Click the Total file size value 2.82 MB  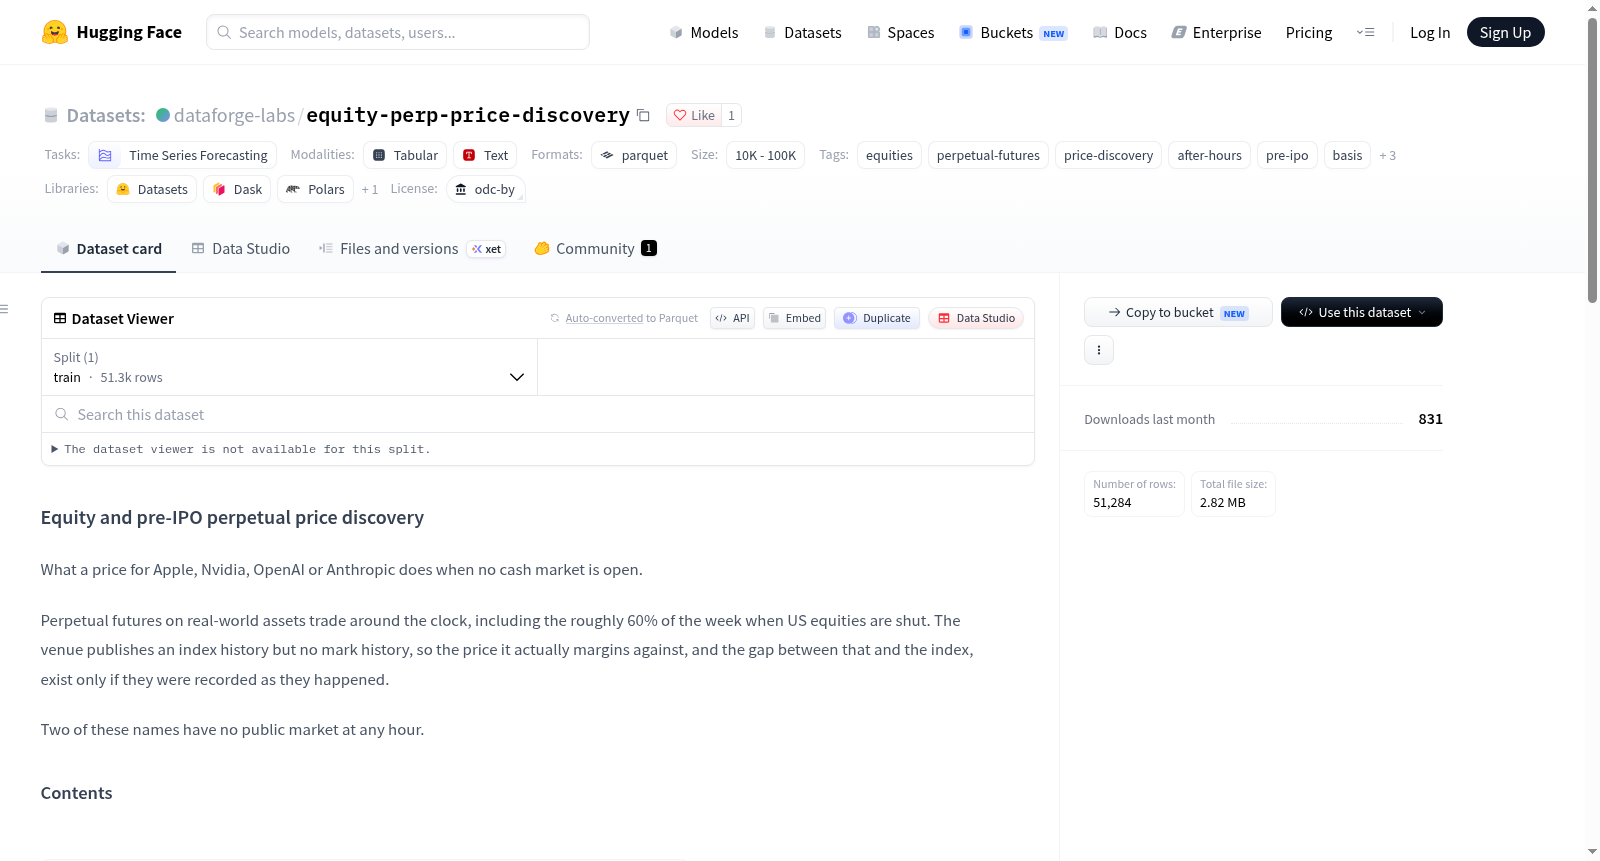point(1223,503)
